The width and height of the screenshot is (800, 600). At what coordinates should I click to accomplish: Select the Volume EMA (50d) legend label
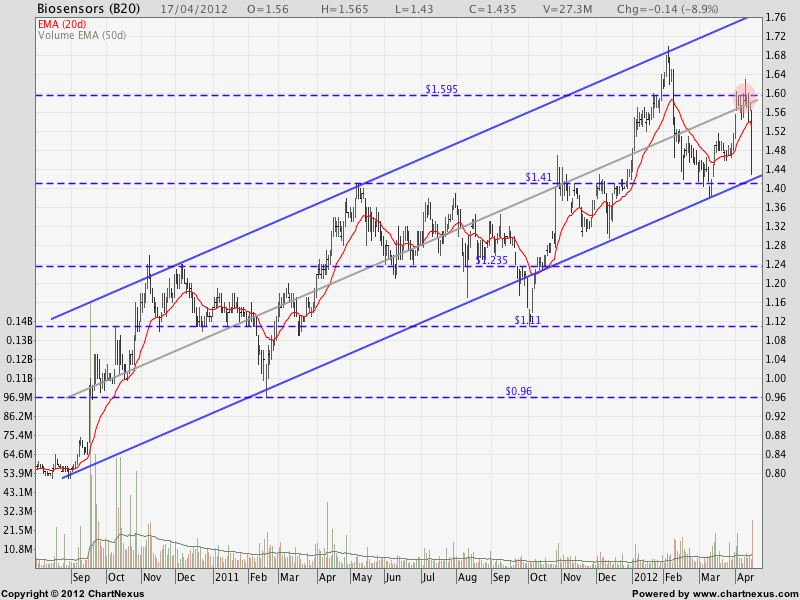[x=82, y=35]
